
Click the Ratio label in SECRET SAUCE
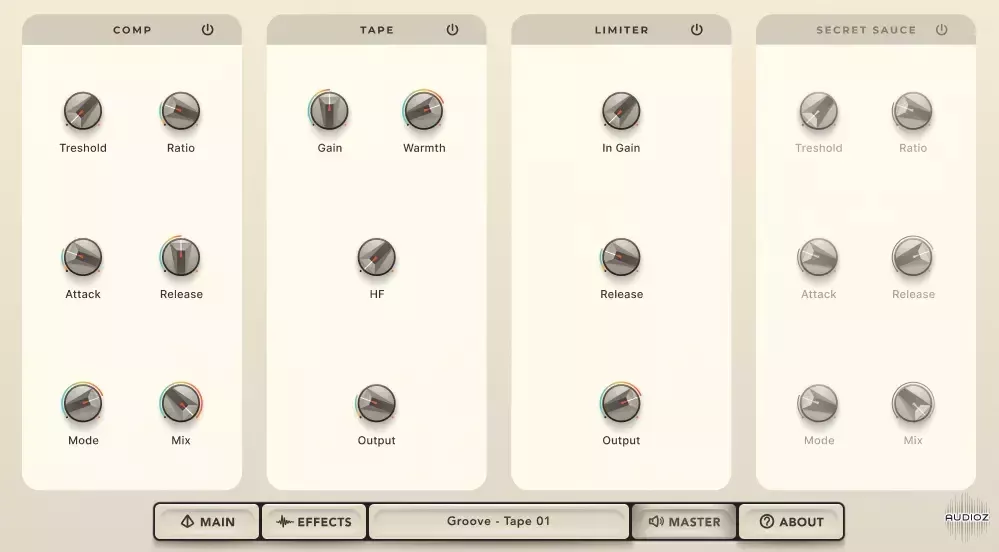[x=913, y=148]
